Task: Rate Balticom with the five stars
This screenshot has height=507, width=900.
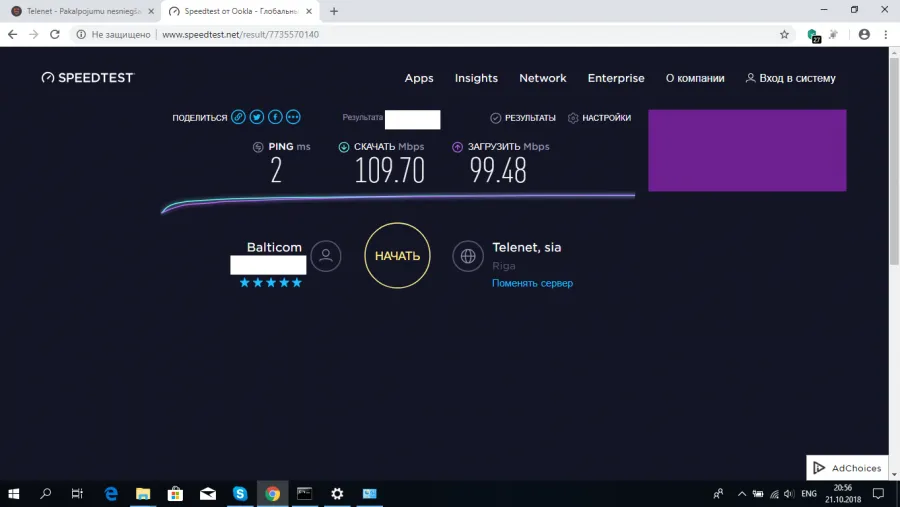Action: (270, 282)
